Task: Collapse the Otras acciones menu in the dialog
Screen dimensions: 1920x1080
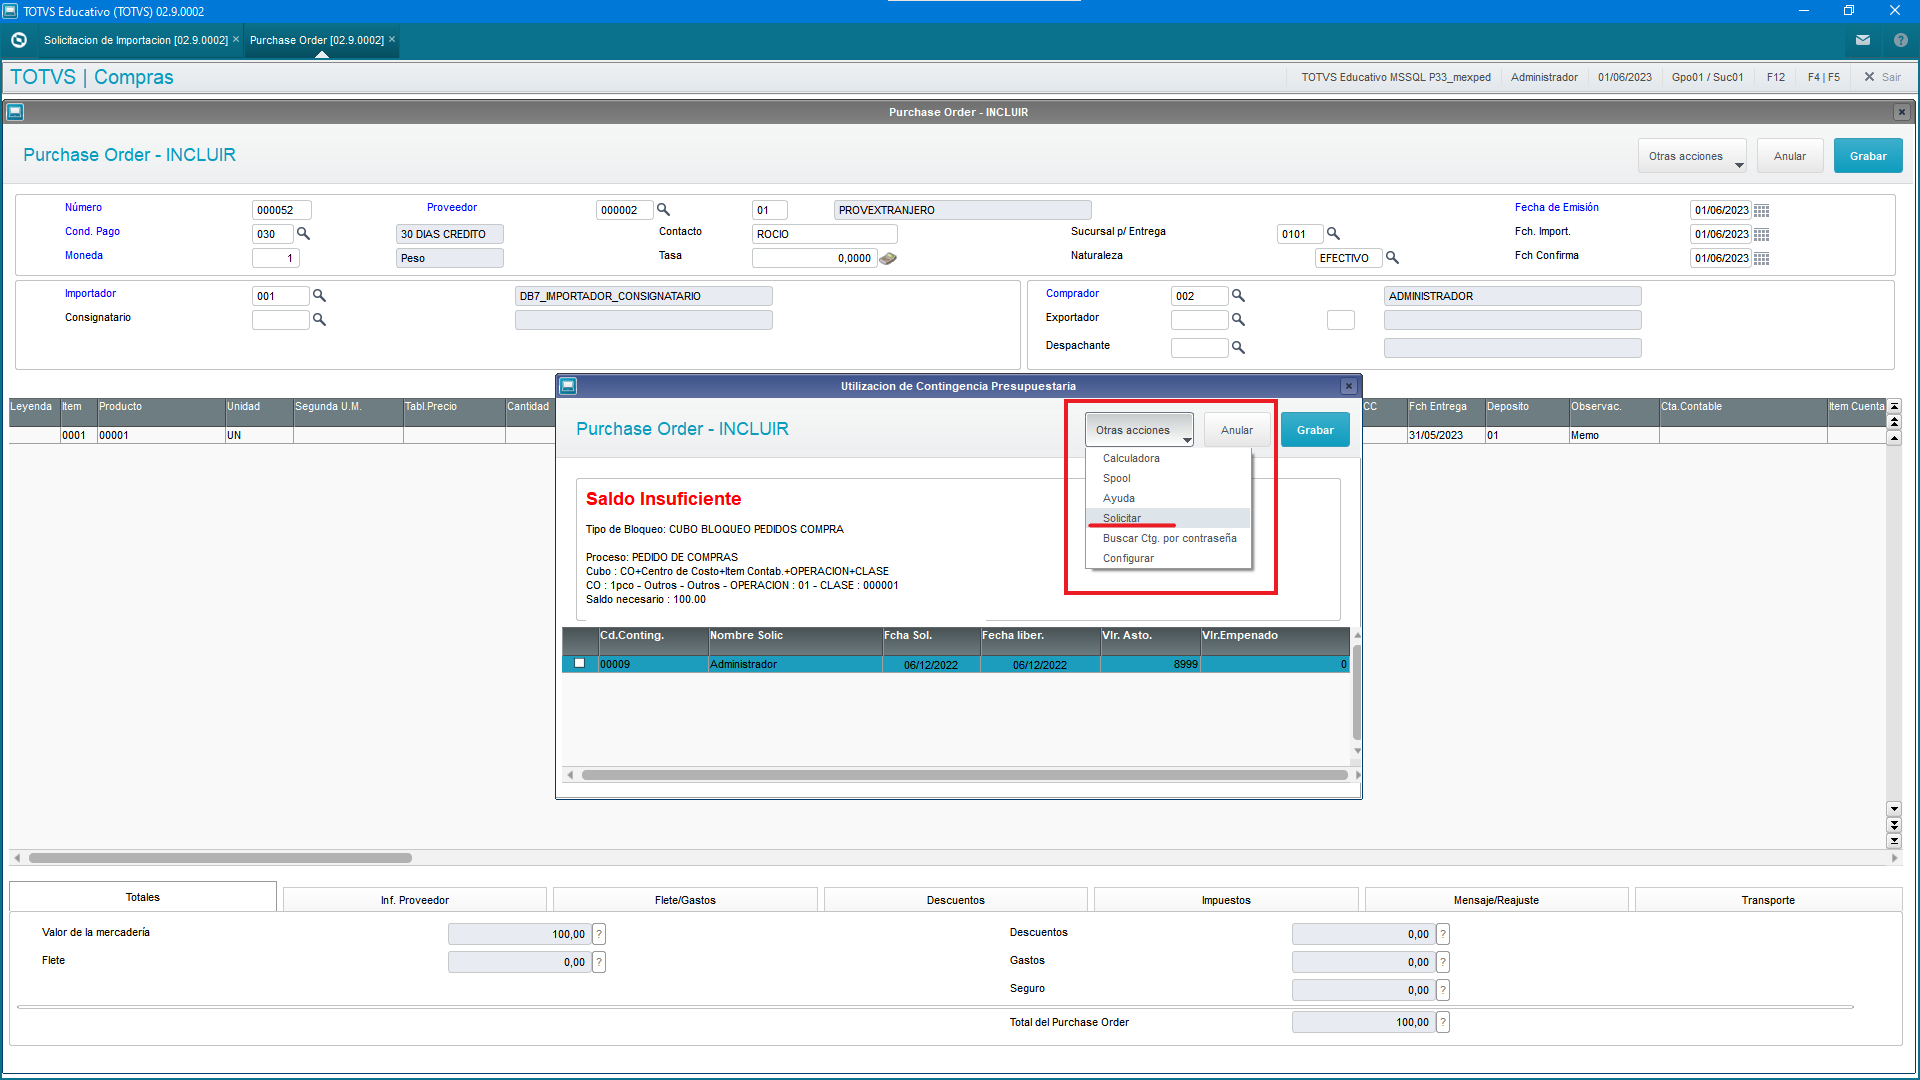Action: coord(1139,430)
